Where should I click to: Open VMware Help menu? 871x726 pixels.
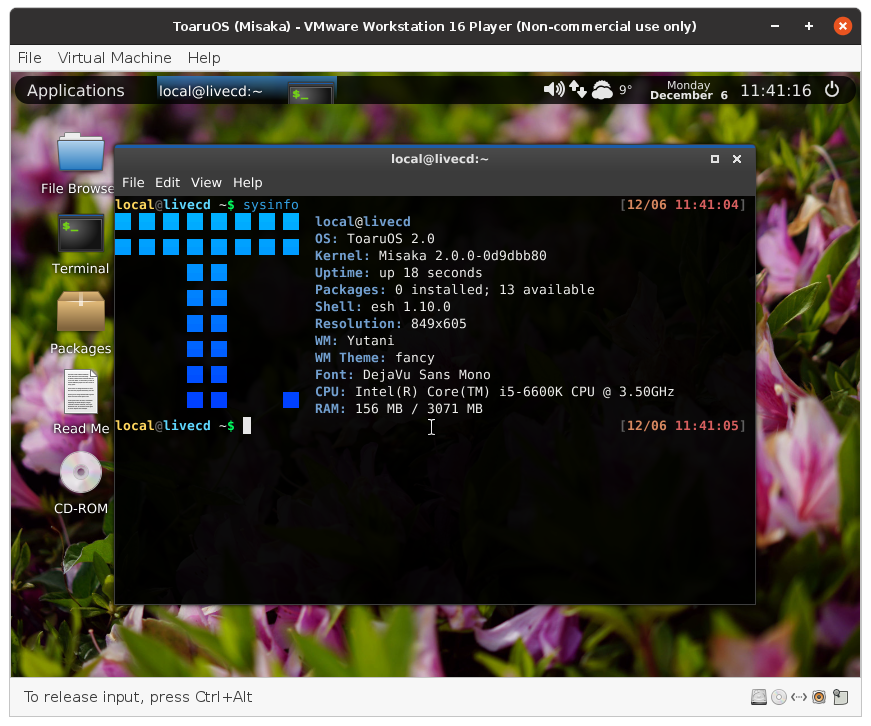[204, 58]
